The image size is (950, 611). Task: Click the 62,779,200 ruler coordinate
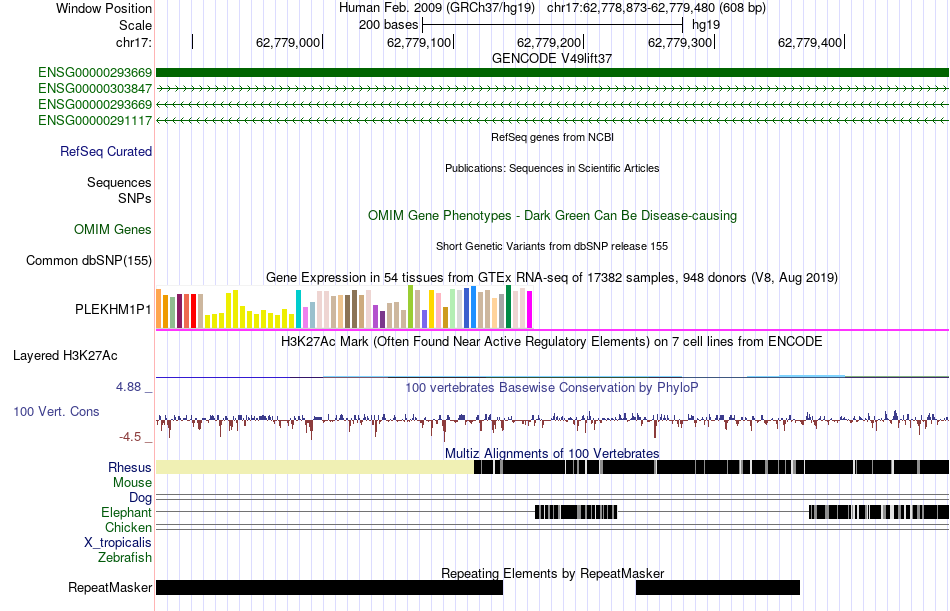point(549,42)
